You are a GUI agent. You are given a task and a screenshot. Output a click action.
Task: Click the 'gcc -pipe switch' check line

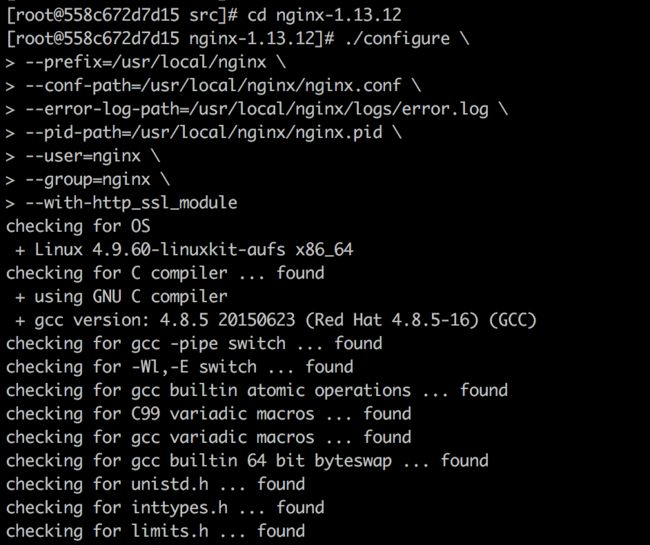tap(194, 344)
